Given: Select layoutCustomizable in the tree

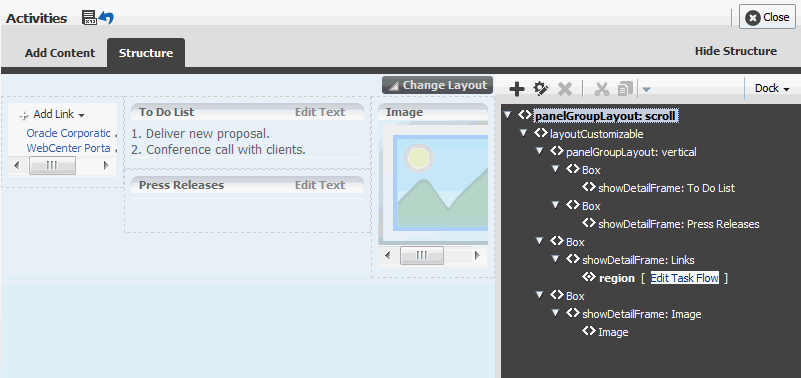Looking at the screenshot, I should (596, 134).
